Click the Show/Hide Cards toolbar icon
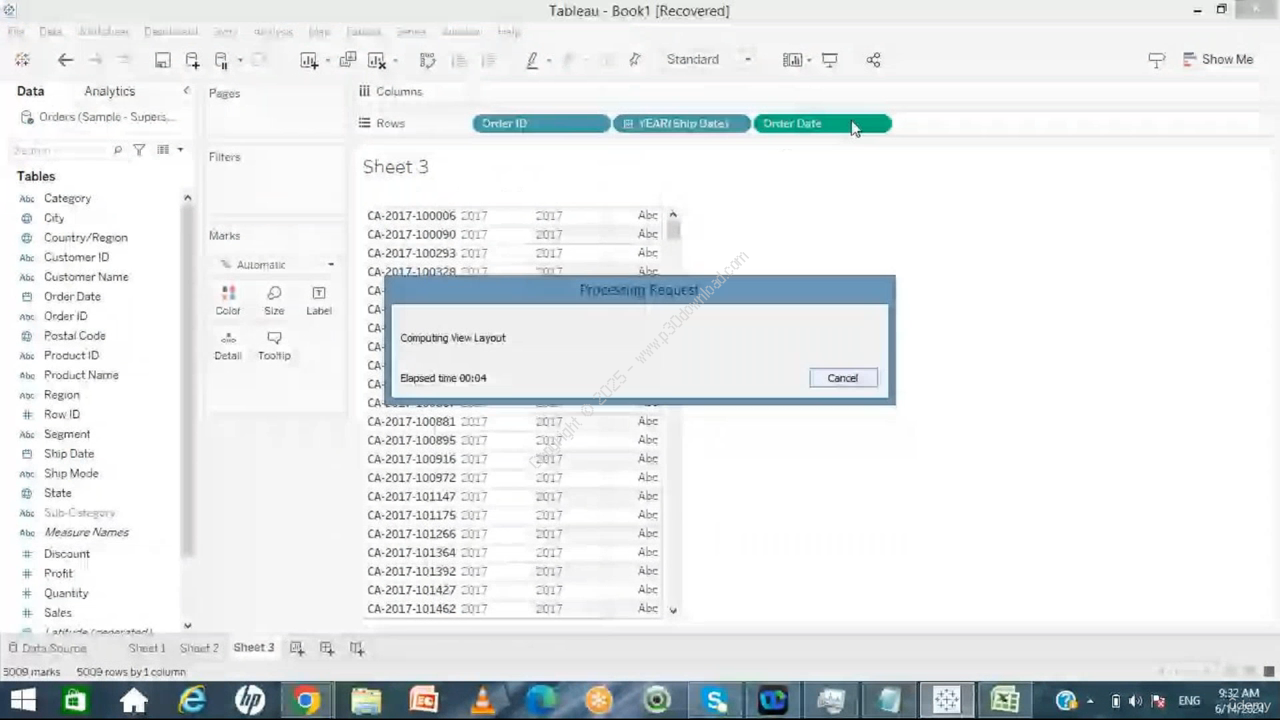Viewport: 1280px width, 720px height. pyautogui.click(x=792, y=60)
